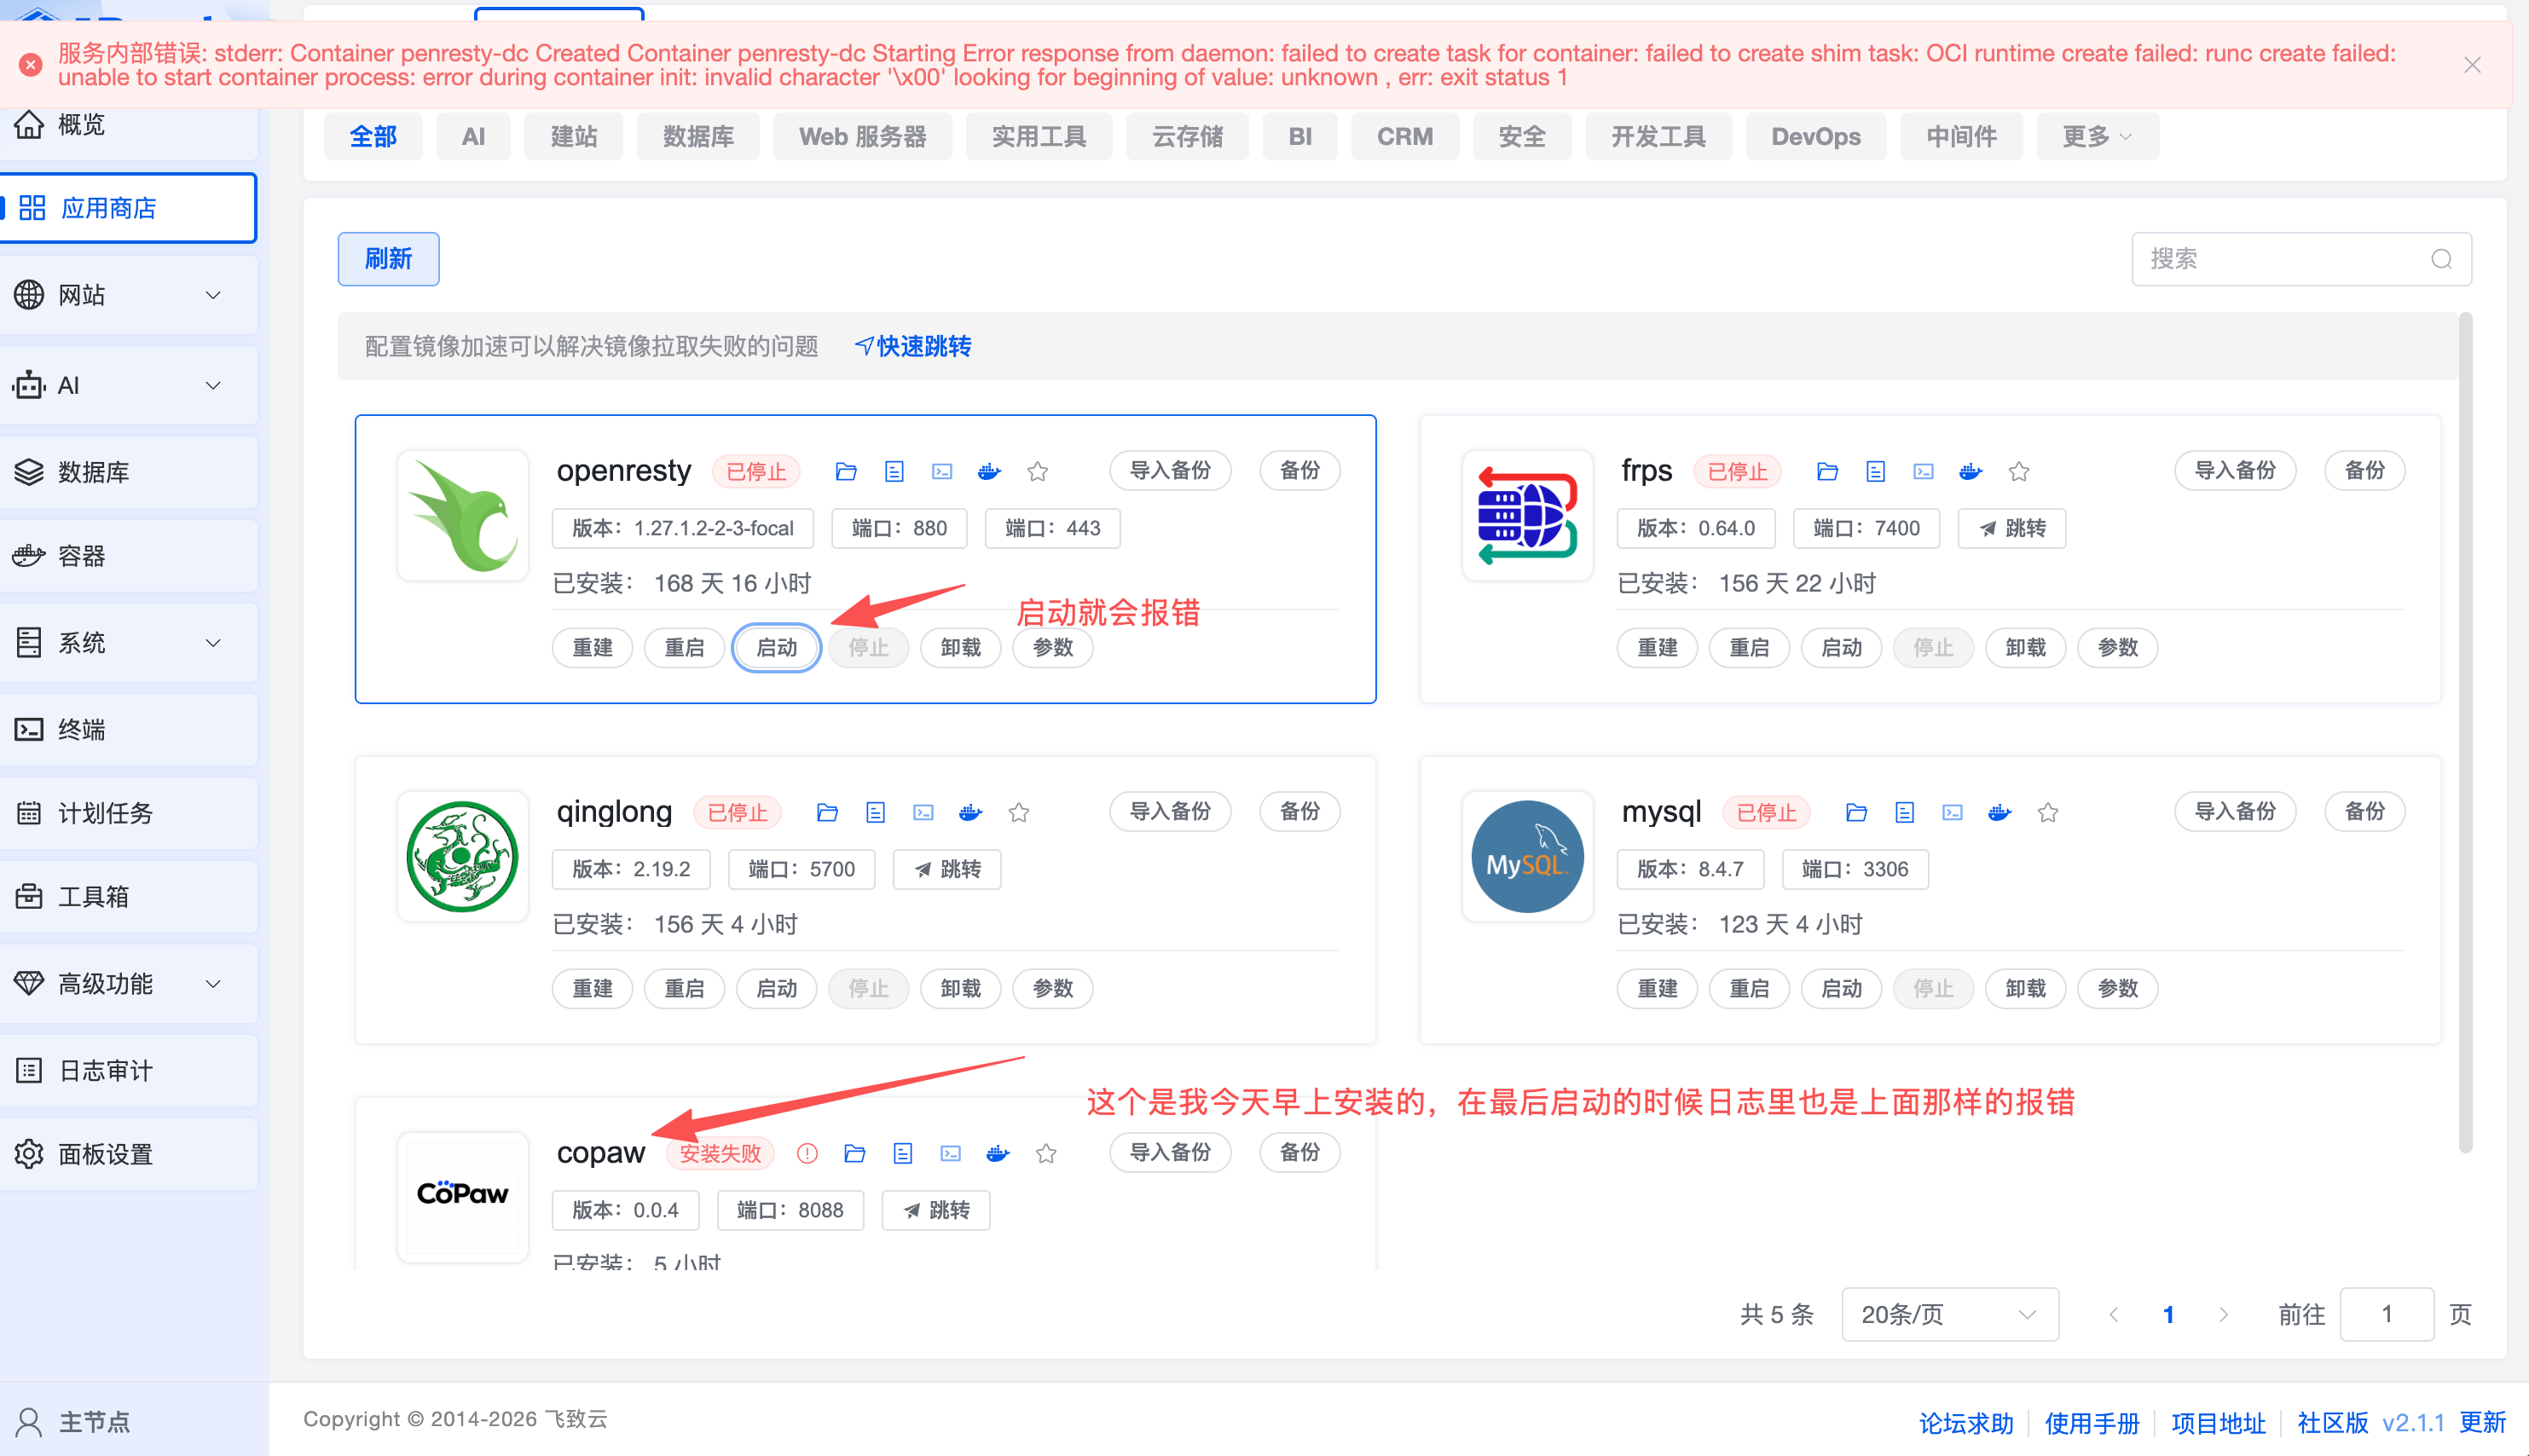Toggle favorite star on the copaw app

(1046, 1153)
